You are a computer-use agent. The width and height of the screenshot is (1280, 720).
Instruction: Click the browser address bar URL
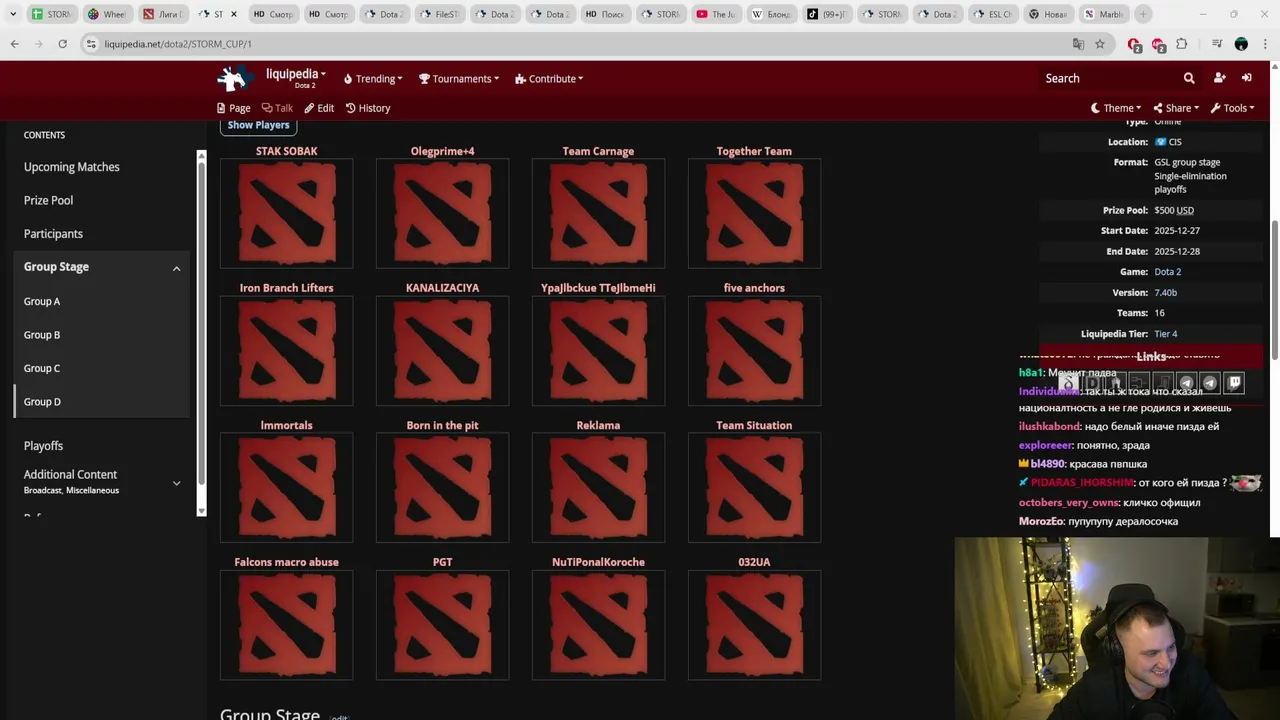pos(178,44)
